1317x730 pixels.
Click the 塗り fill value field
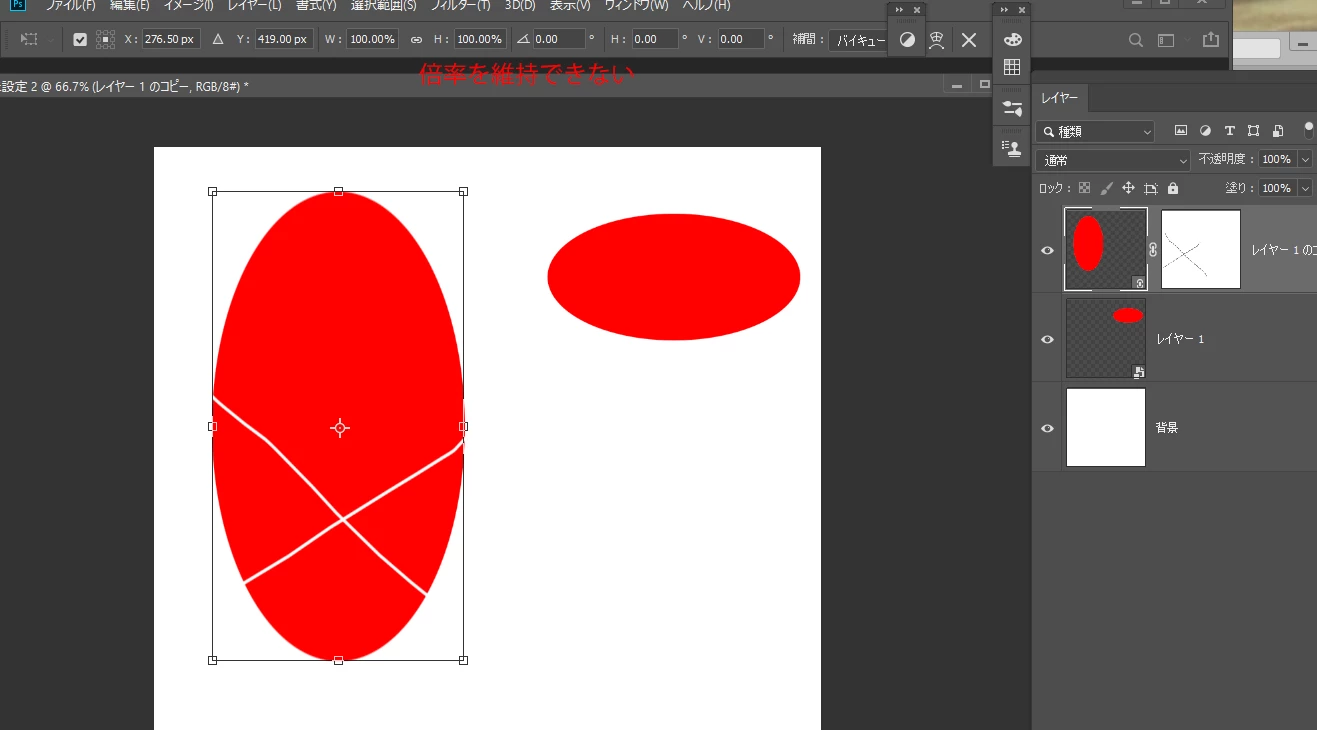coord(1277,188)
